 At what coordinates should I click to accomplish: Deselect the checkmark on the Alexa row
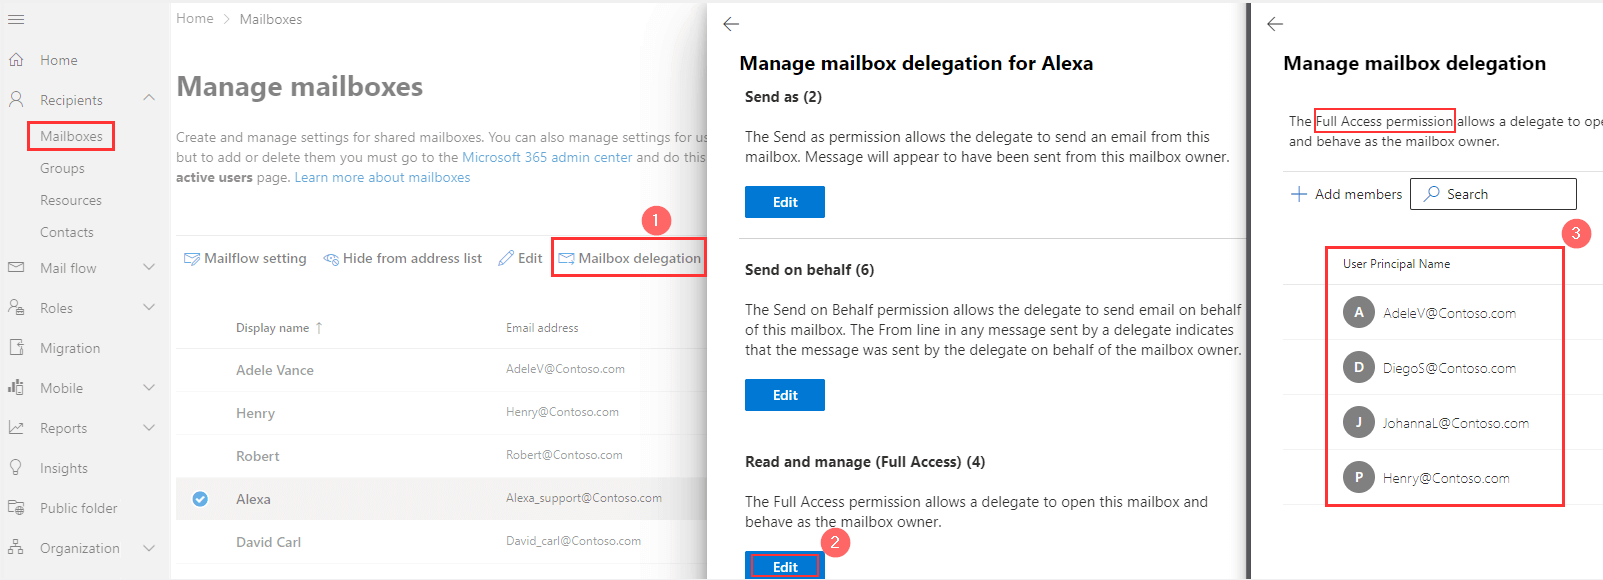pyautogui.click(x=200, y=498)
